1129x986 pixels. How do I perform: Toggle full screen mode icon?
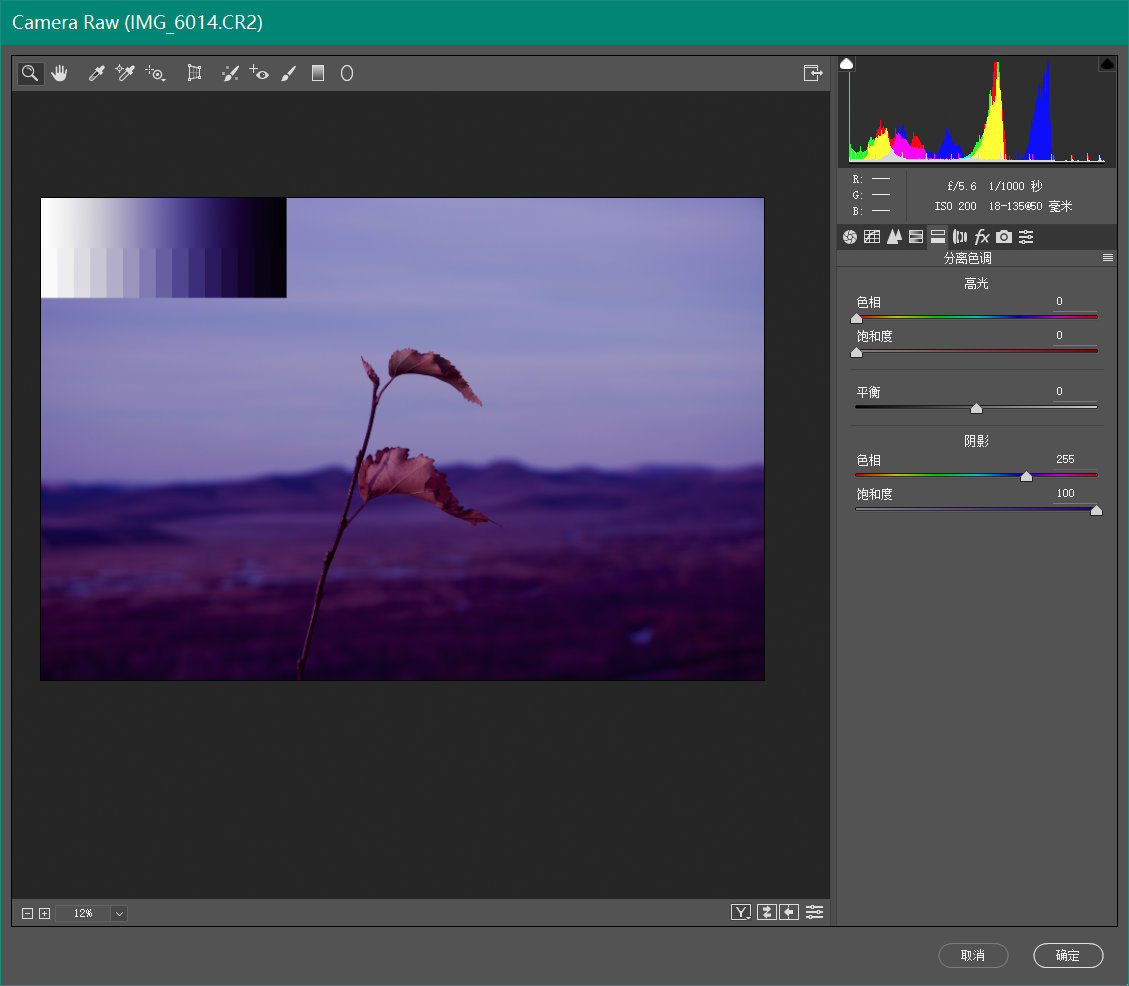pos(813,73)
